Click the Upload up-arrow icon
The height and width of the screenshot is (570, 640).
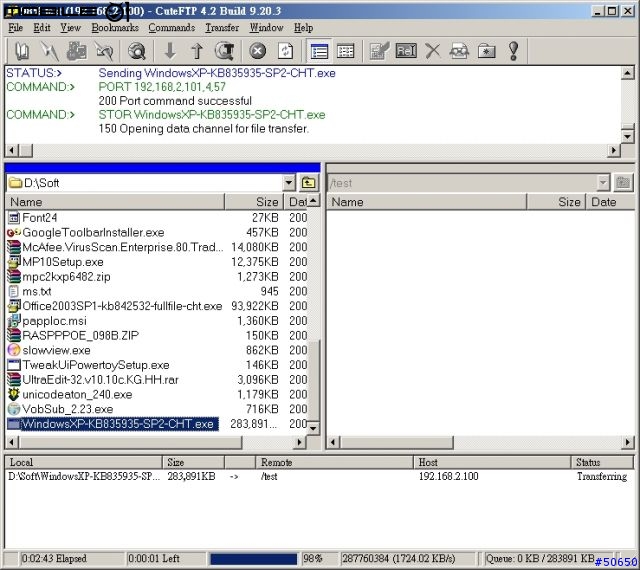pos(197,51)
